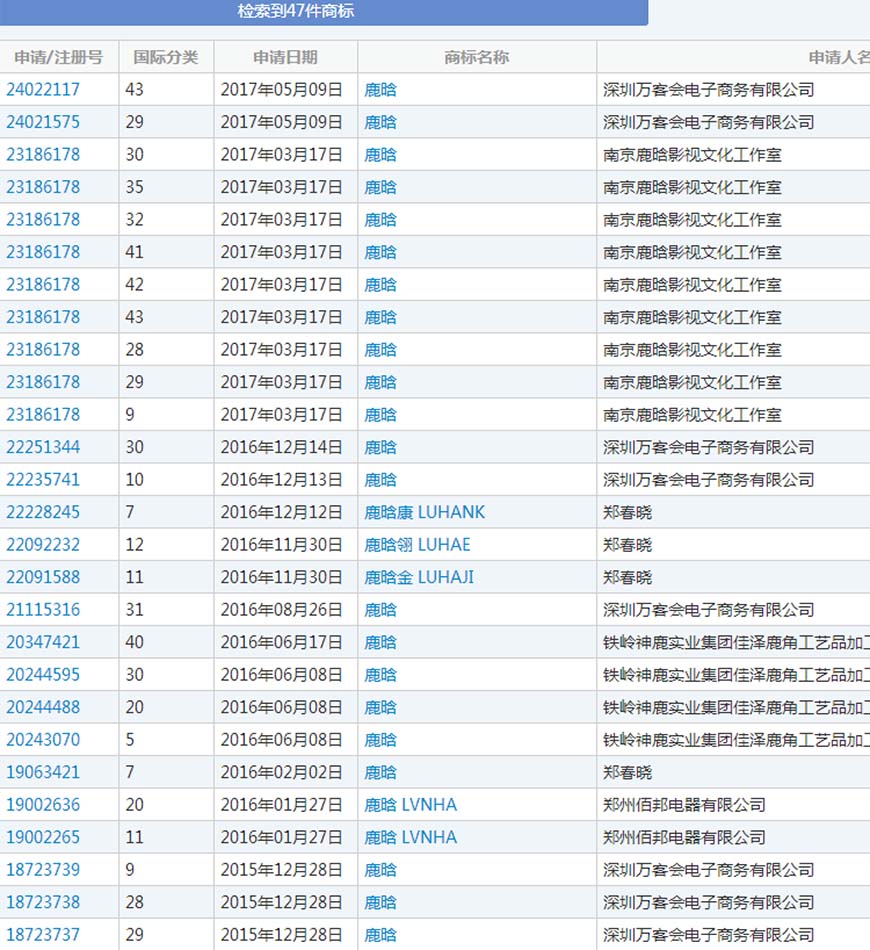Open registration number 21115316
Image resolution: width=870 pixels, height=950 pixels.
43,610
